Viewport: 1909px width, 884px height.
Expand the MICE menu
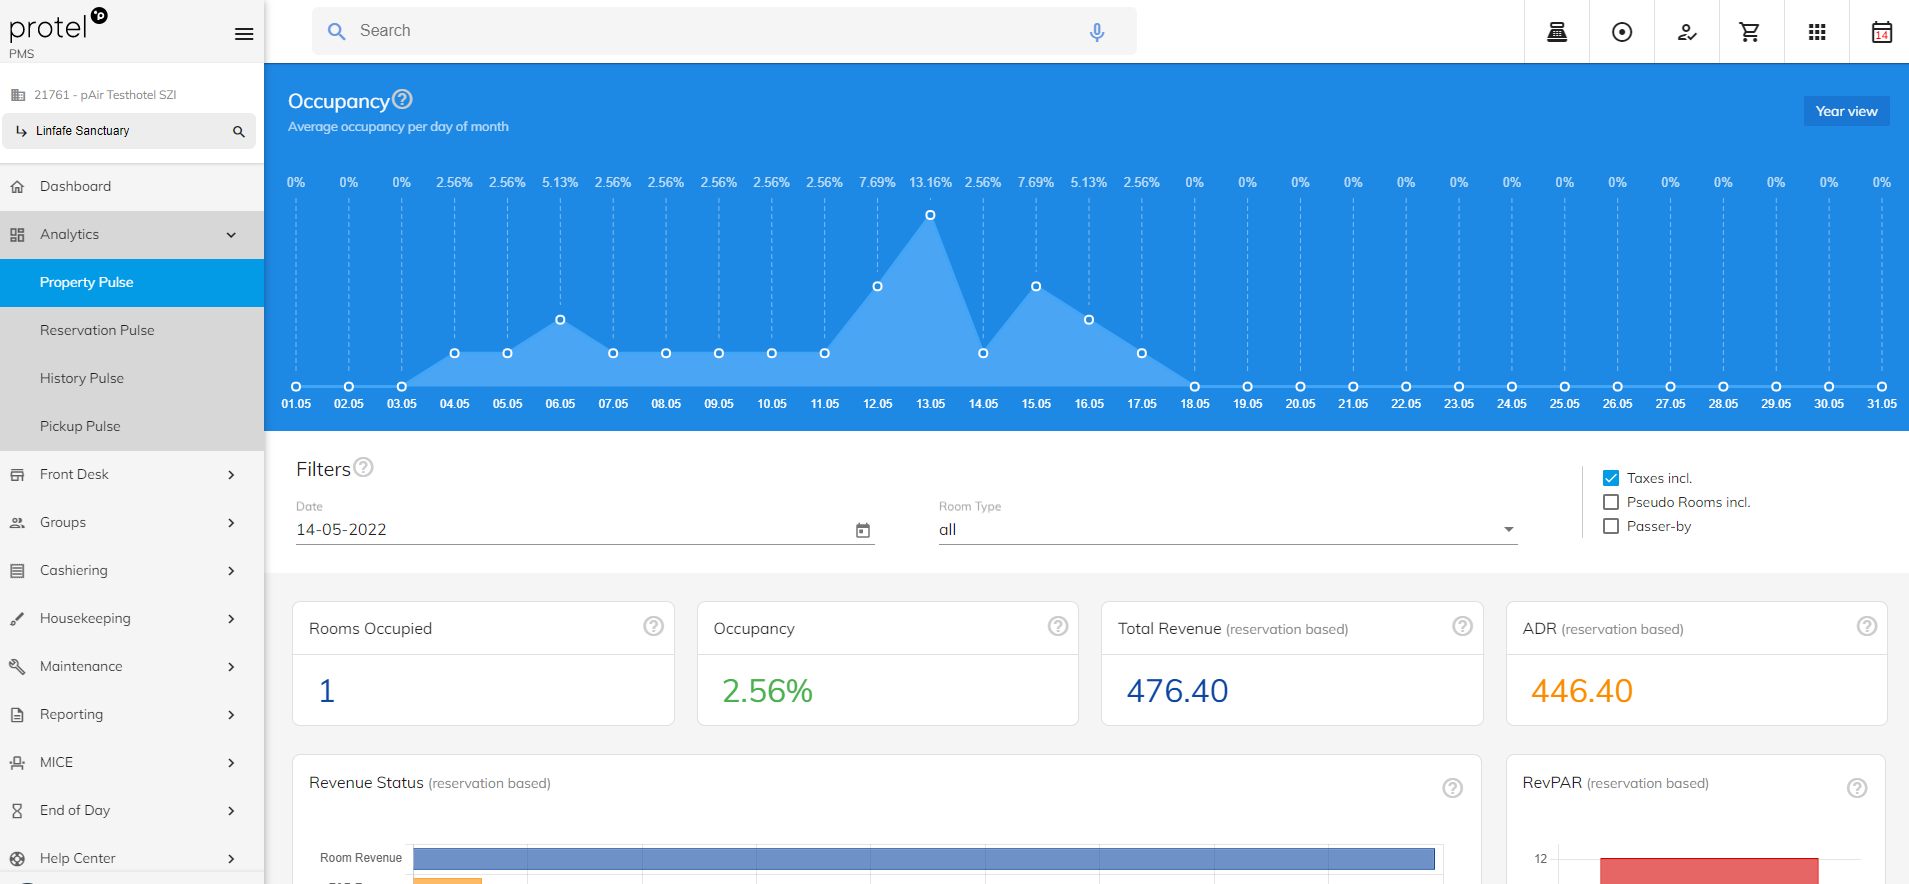coord(231,763)
